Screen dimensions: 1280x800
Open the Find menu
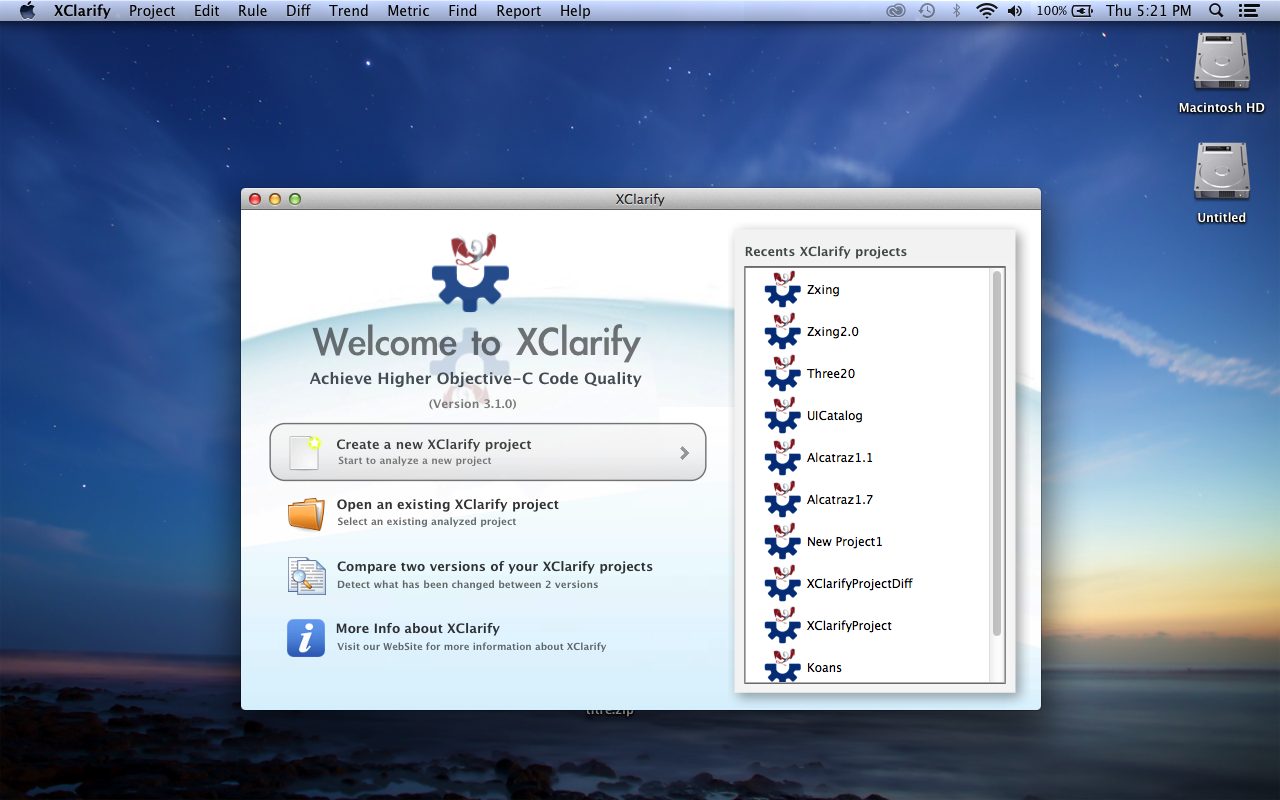click(x=462, y=11)
